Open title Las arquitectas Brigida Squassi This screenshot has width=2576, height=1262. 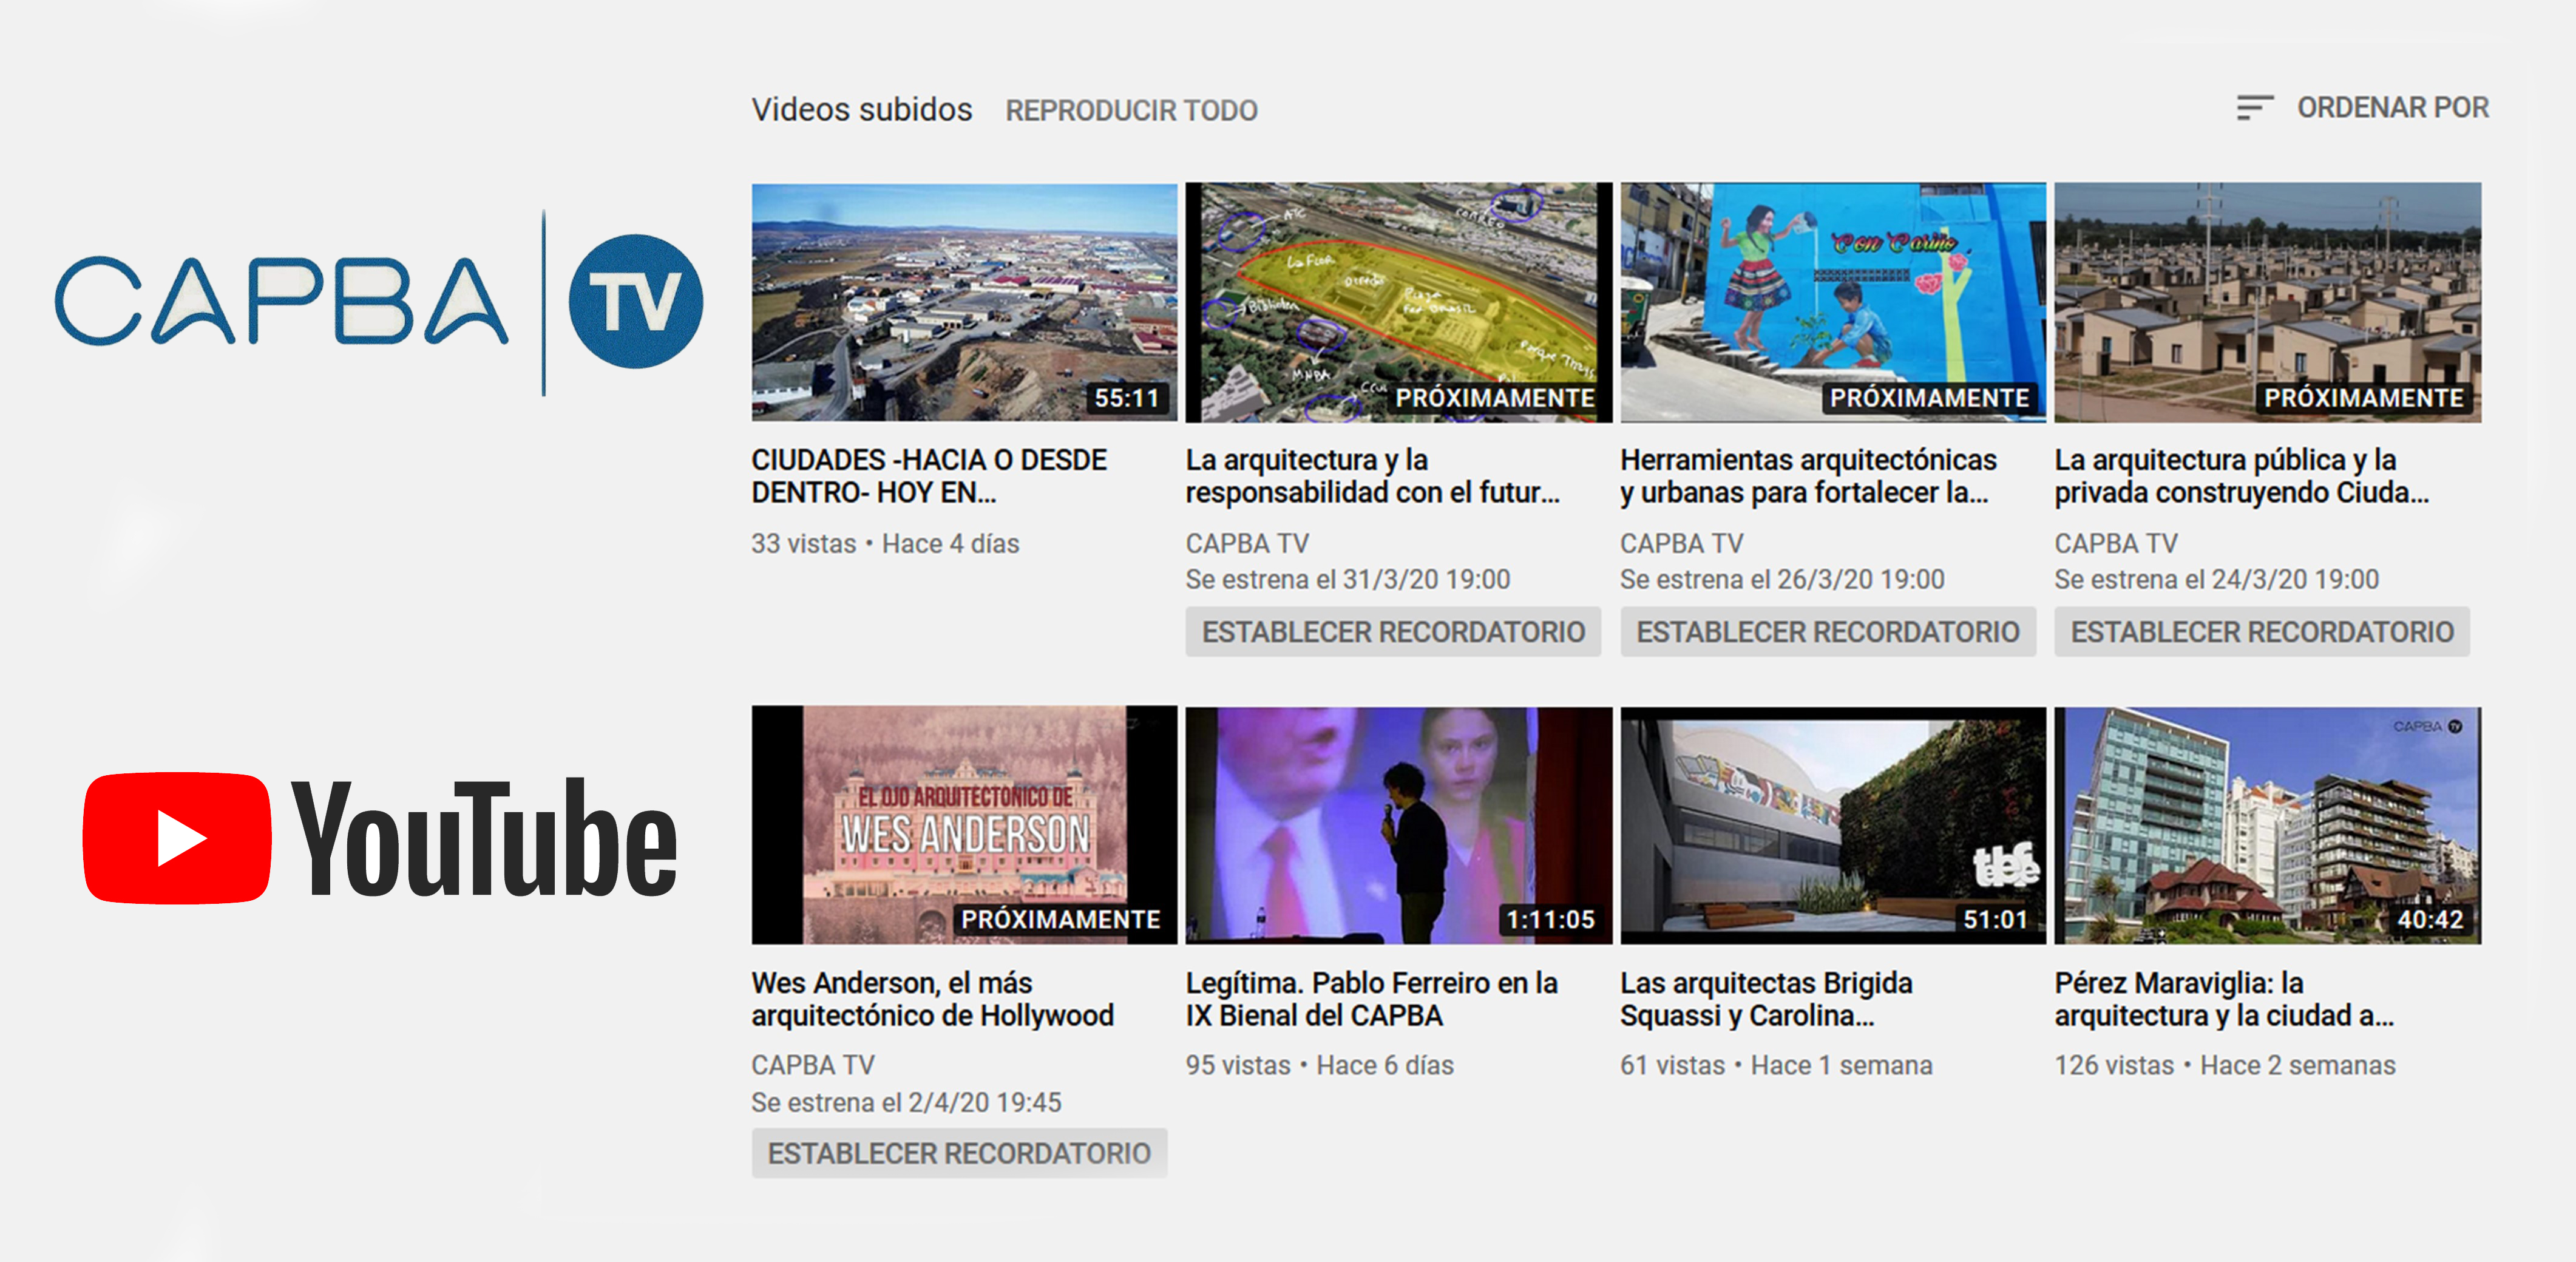pos(1766,999)
